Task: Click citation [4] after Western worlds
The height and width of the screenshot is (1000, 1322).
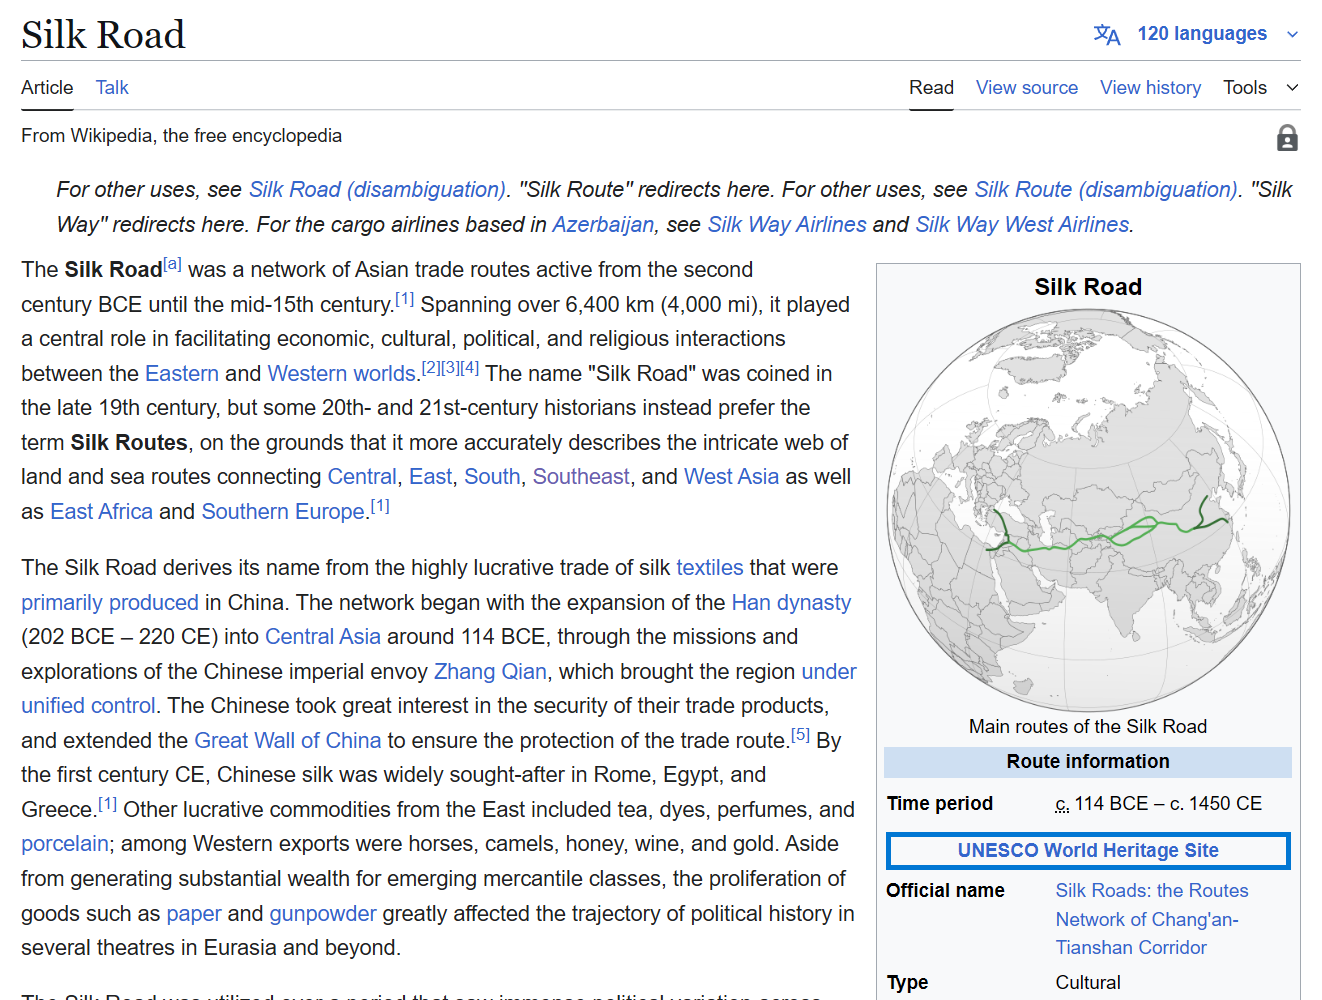Action: click(470, 368)
